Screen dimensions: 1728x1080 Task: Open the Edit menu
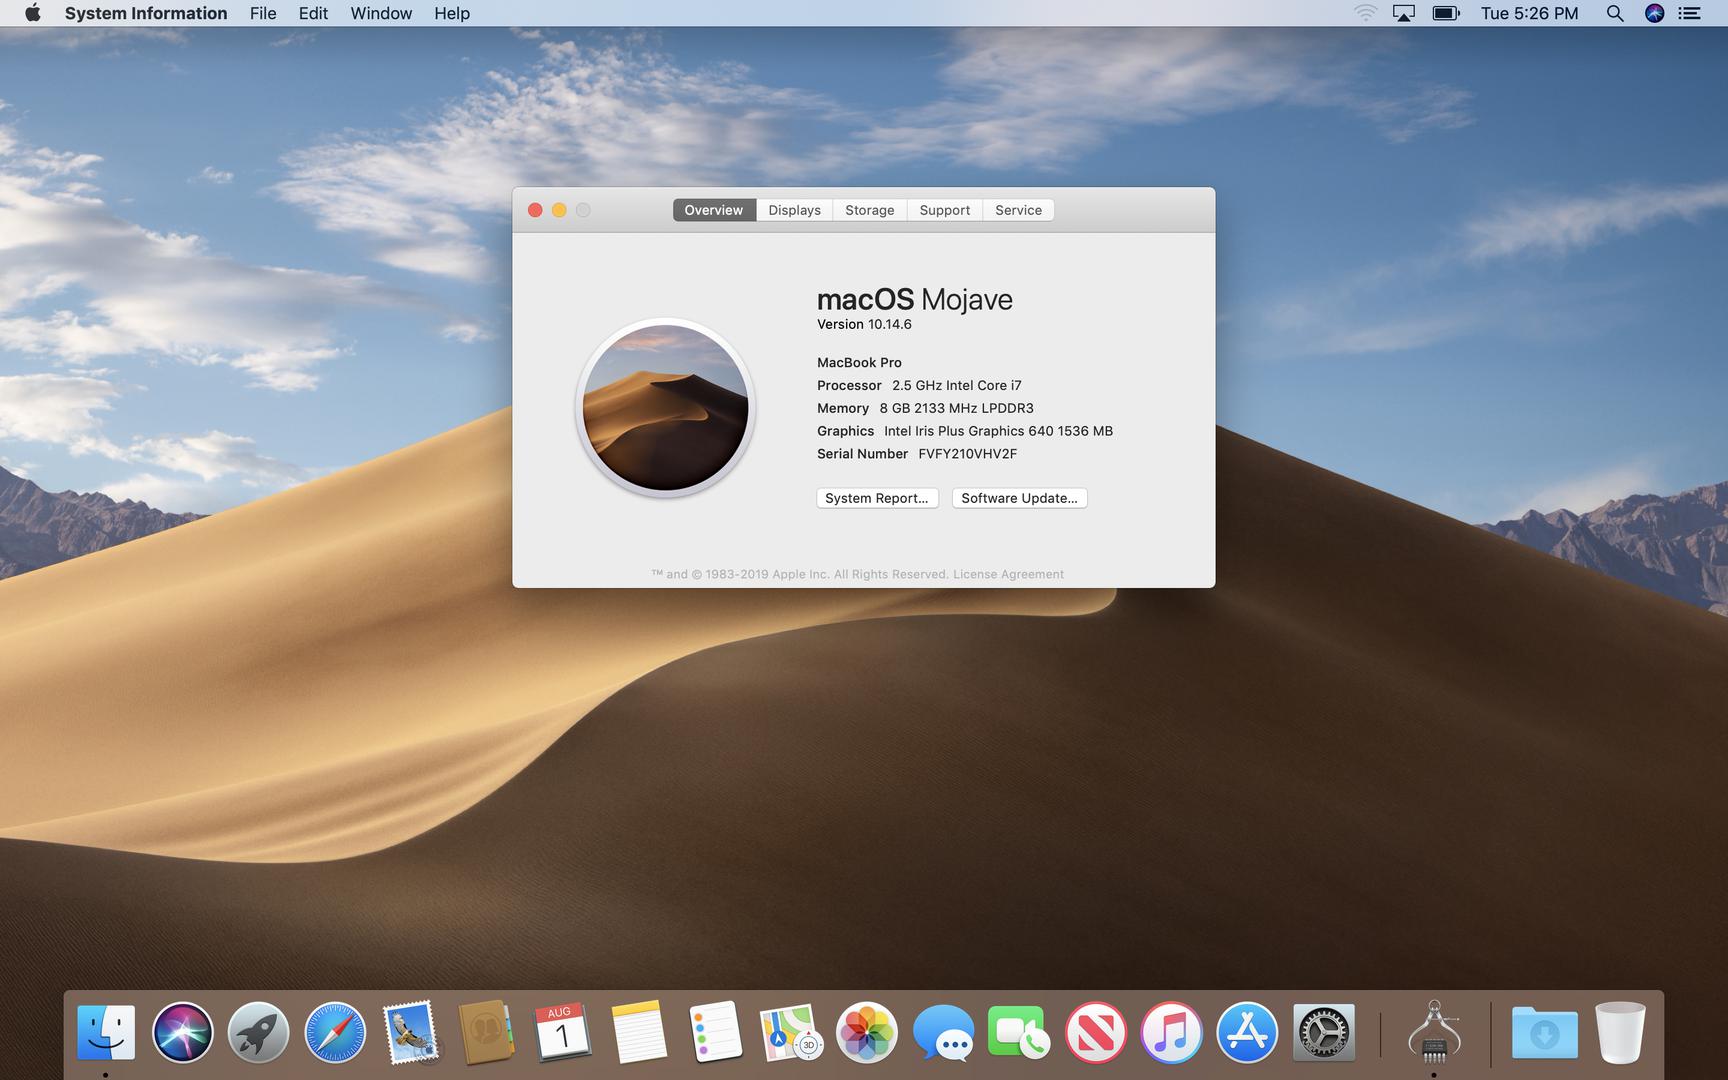313,13
